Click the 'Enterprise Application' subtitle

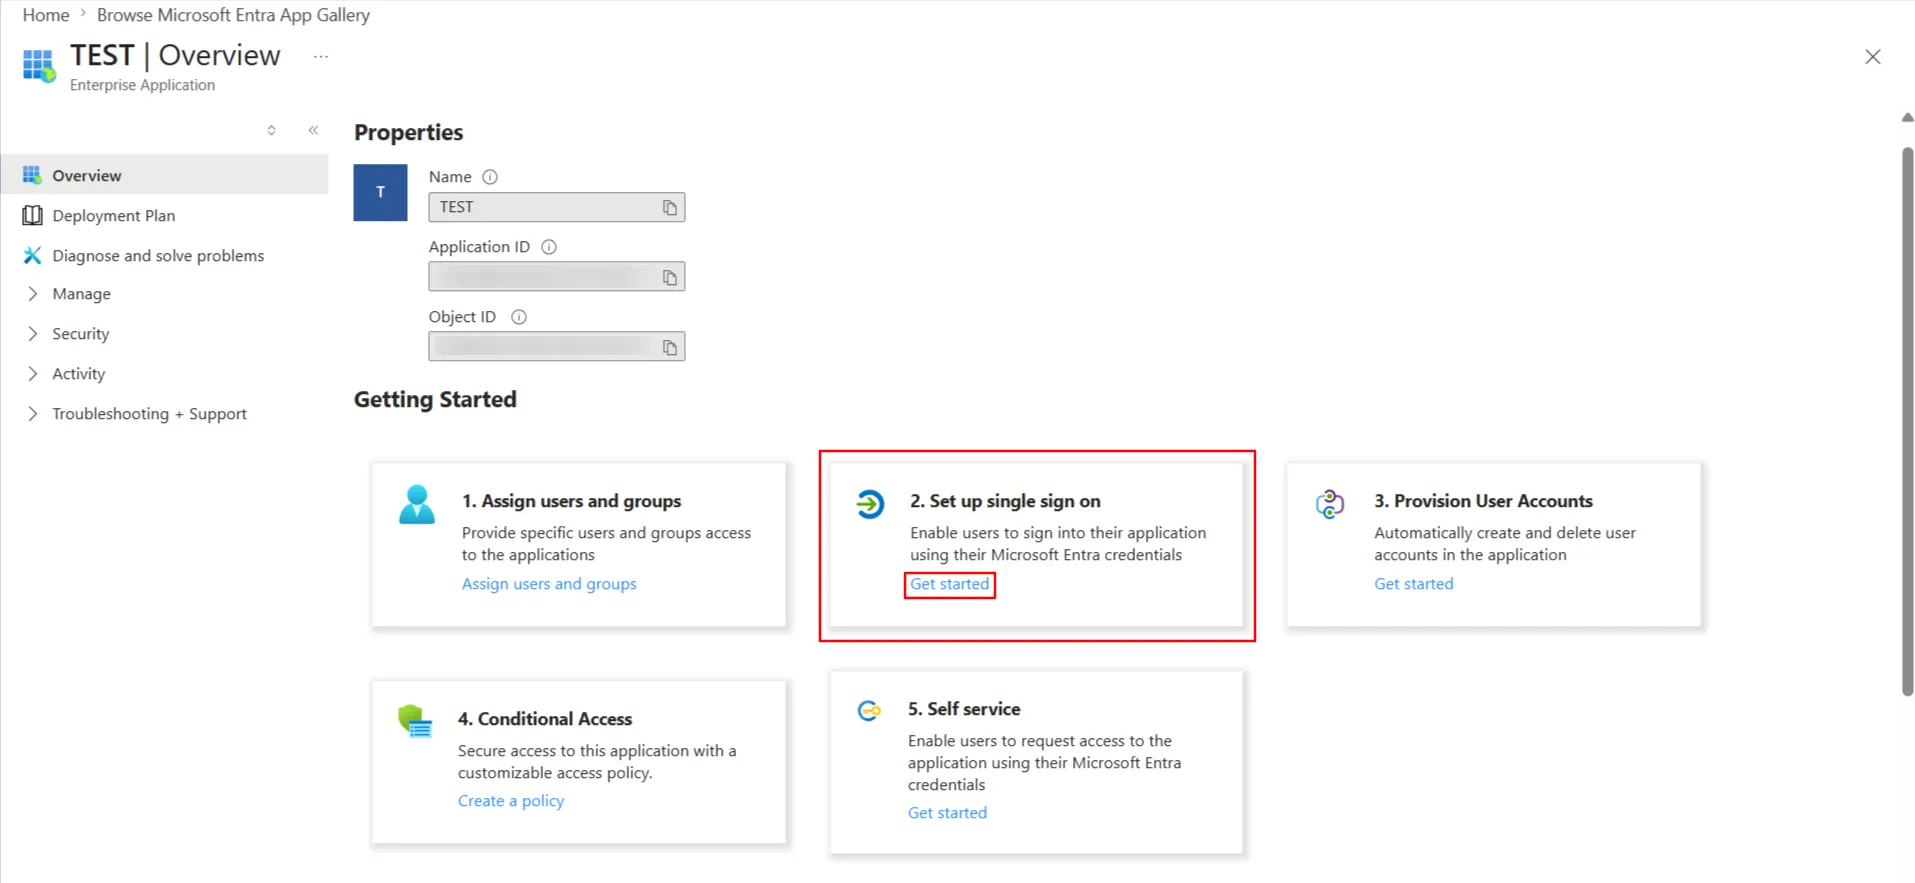(x=142, y=85)
